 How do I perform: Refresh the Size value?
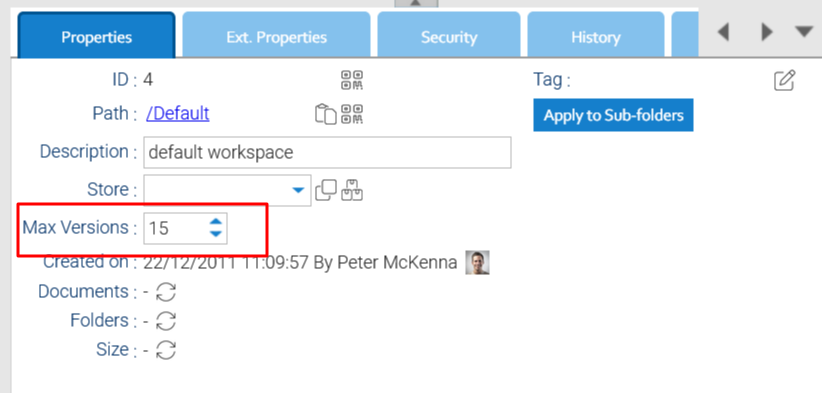click(166, 350)
